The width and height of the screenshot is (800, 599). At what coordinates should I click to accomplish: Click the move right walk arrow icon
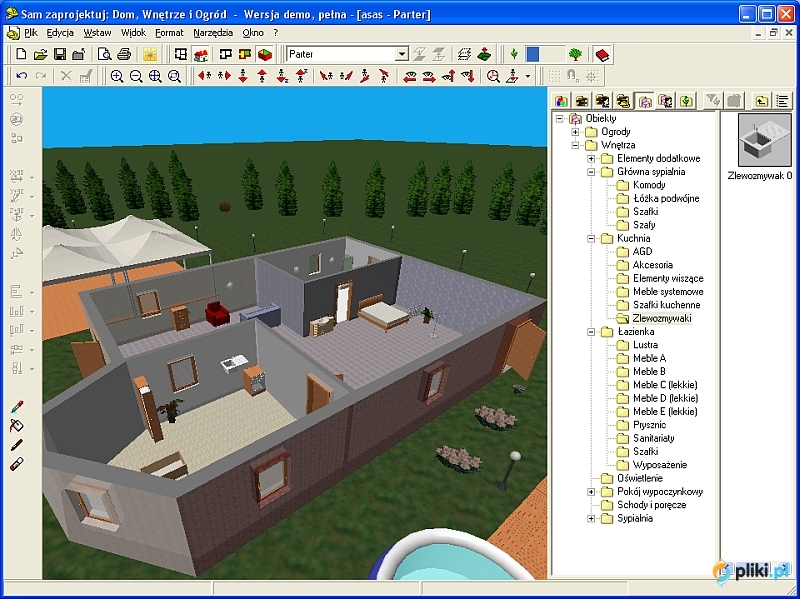[224, 76]
